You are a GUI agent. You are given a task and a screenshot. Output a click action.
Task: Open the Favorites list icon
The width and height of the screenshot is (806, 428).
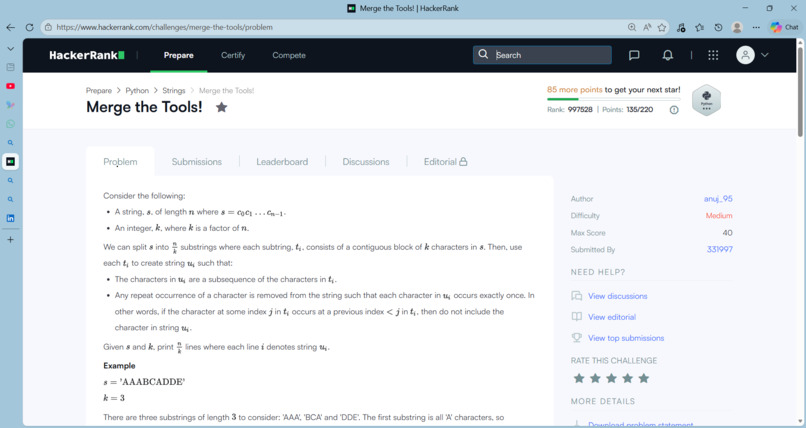(x=700, y=27)
